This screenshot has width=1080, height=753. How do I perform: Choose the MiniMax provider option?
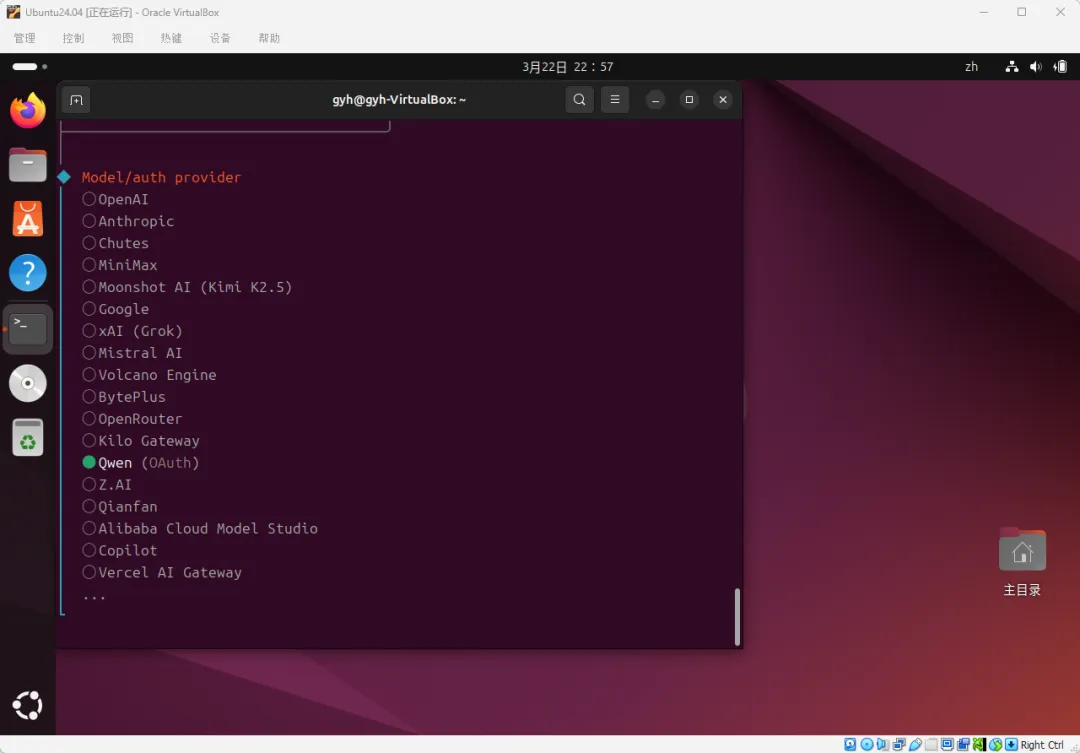[x=120, y=265]
